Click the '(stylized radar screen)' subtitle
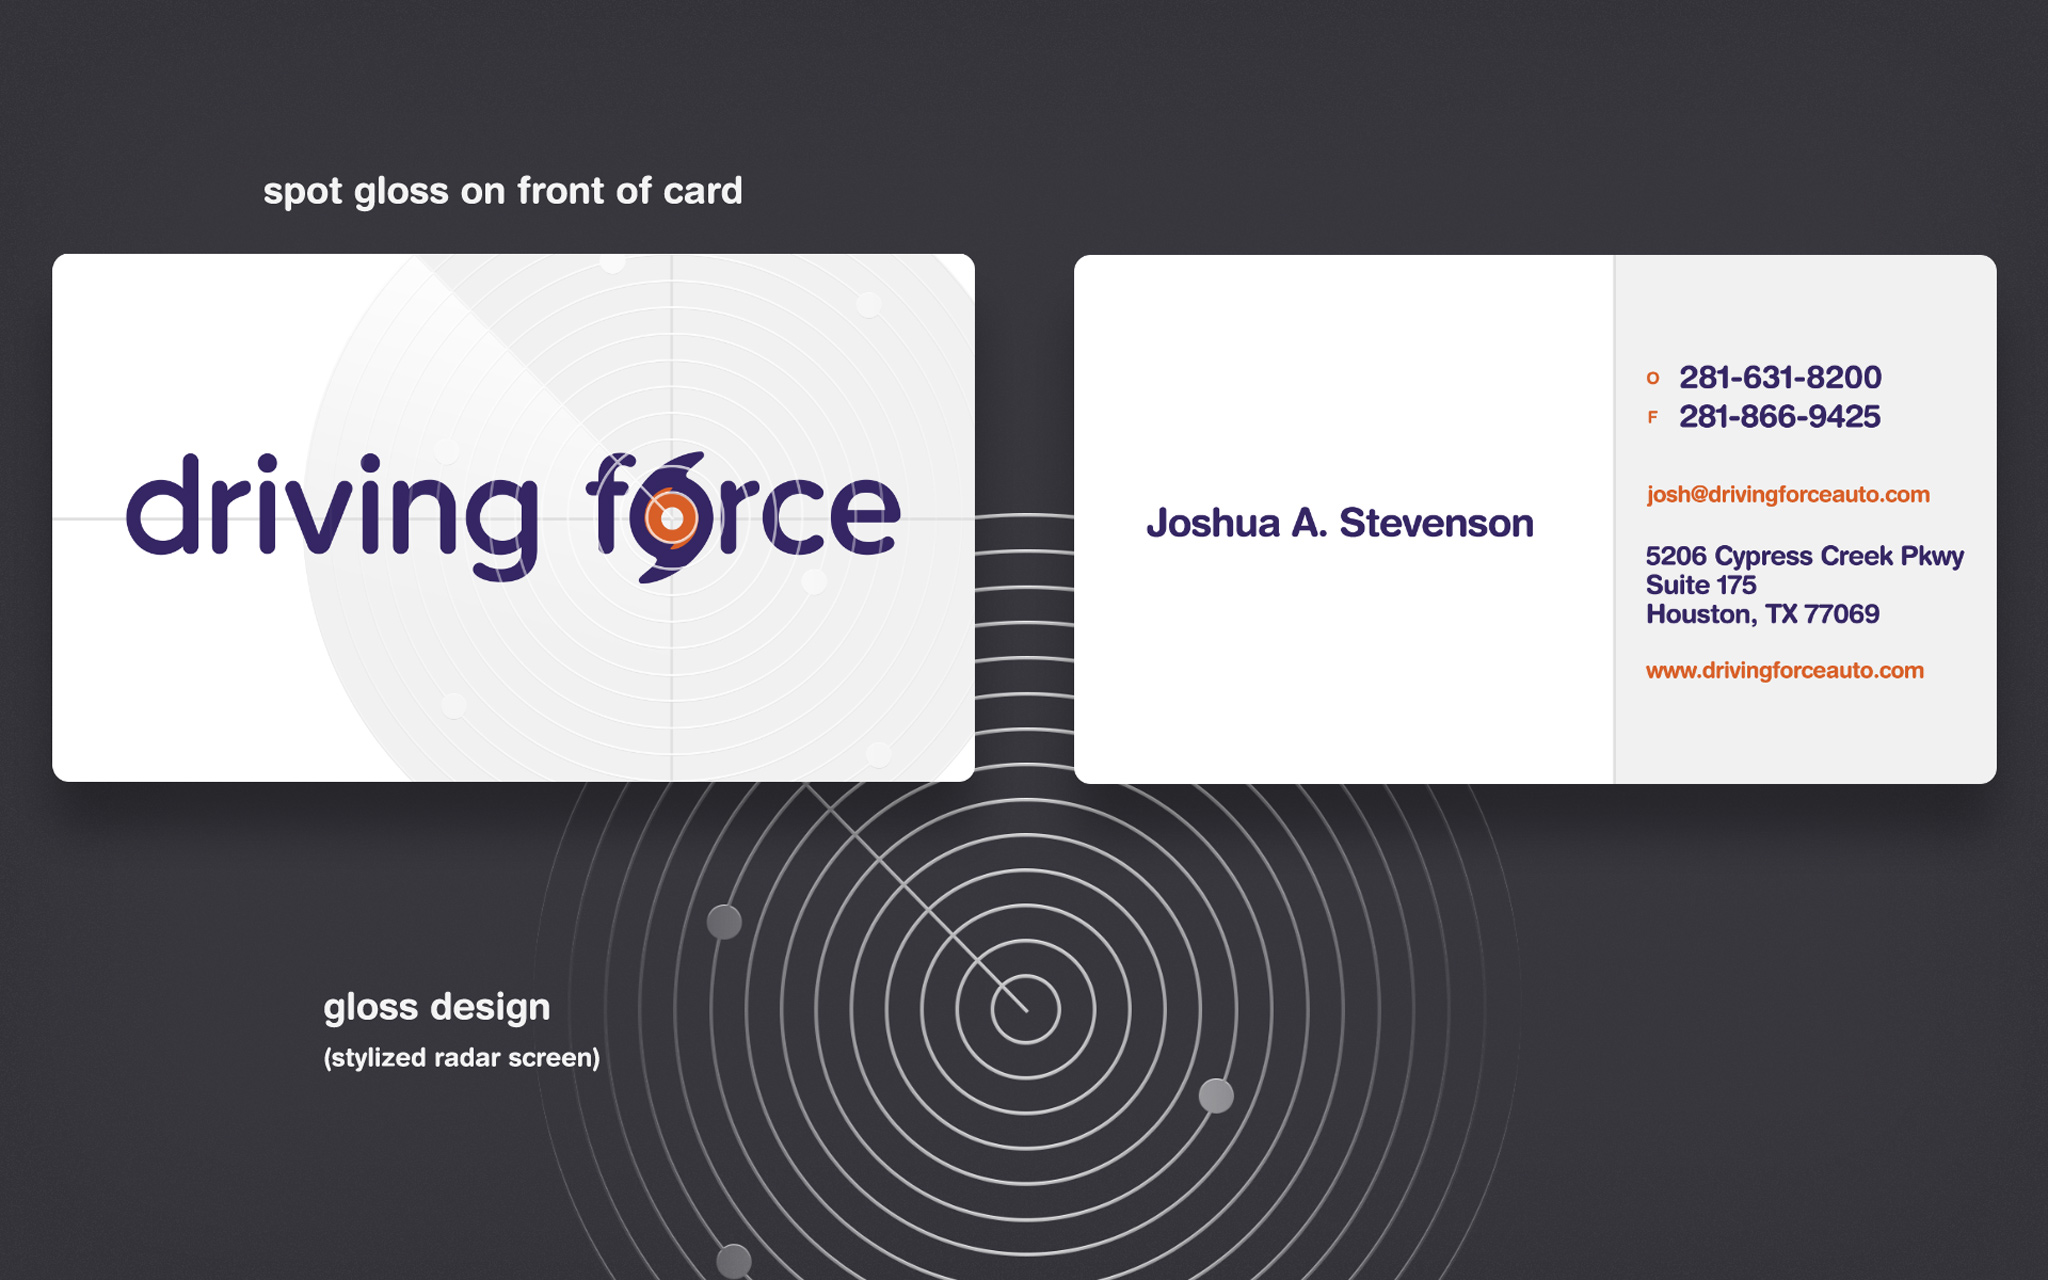 coord(462,1058)
